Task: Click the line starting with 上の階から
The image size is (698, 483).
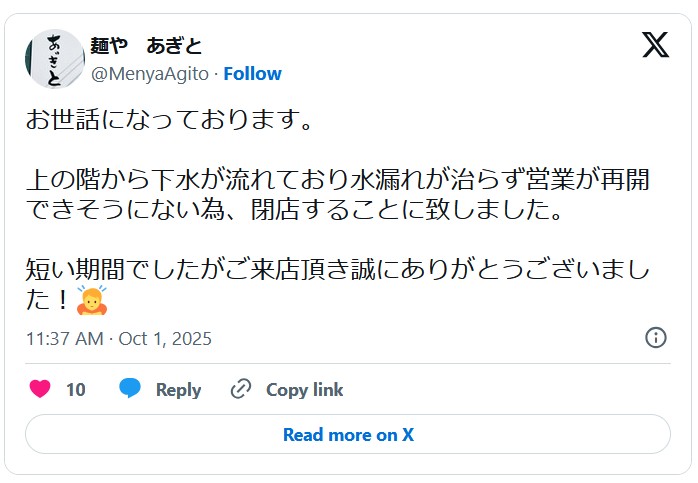Action: click(x=337, y=183)
